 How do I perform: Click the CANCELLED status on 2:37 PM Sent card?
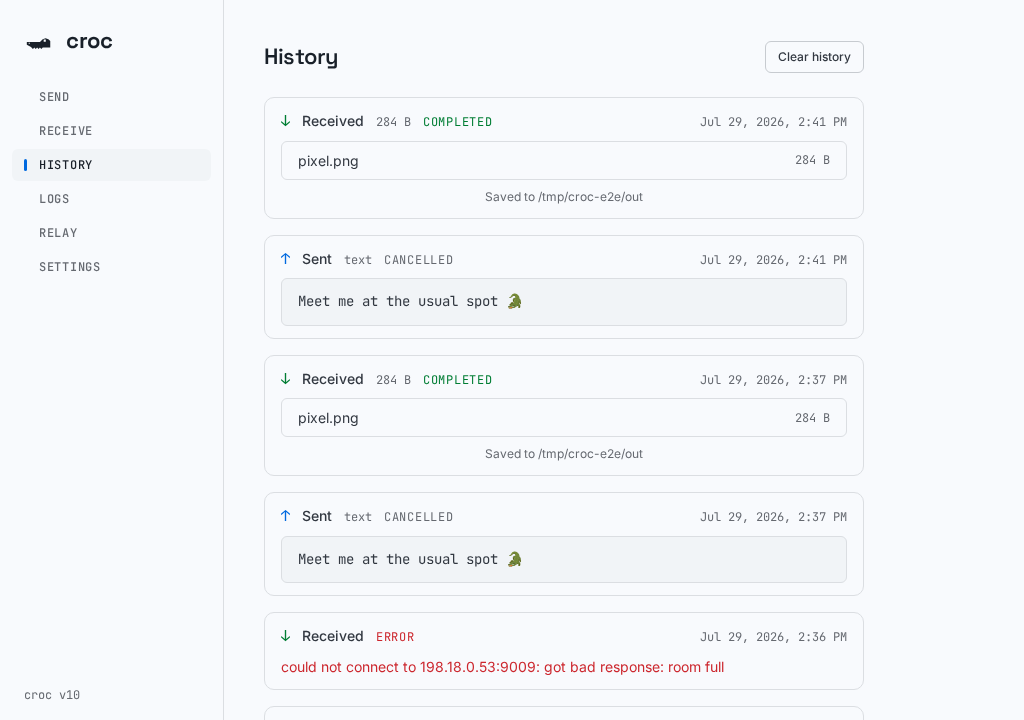coord(418,517)
